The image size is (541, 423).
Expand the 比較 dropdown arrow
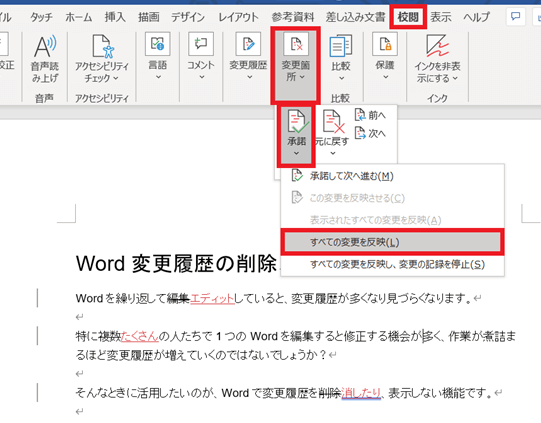[341, 78]
